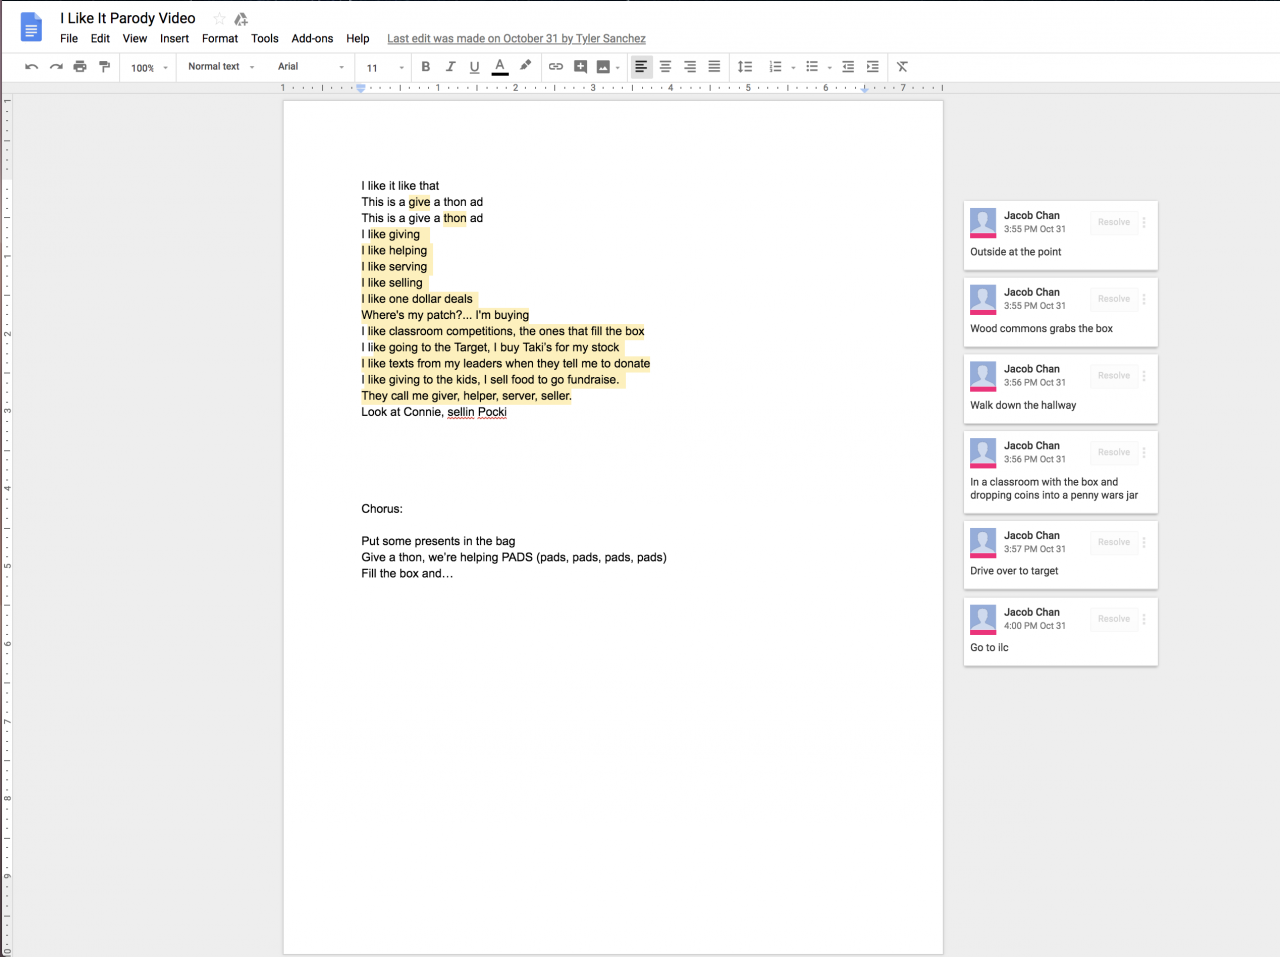Resolve the 'Outside at the point' comment
Image resolution: width=1280 pixels, height=957 pixels.
point(1114,222)
